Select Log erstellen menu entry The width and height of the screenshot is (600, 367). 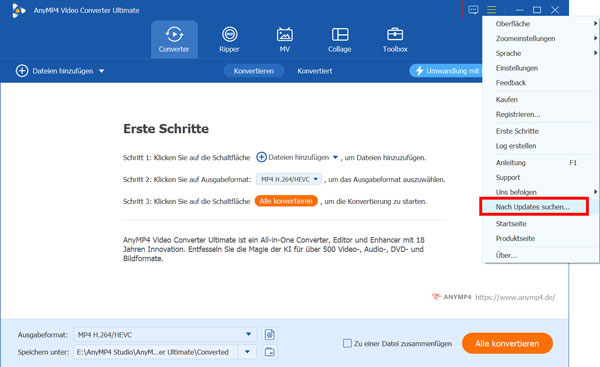click(x=541, y=146)
